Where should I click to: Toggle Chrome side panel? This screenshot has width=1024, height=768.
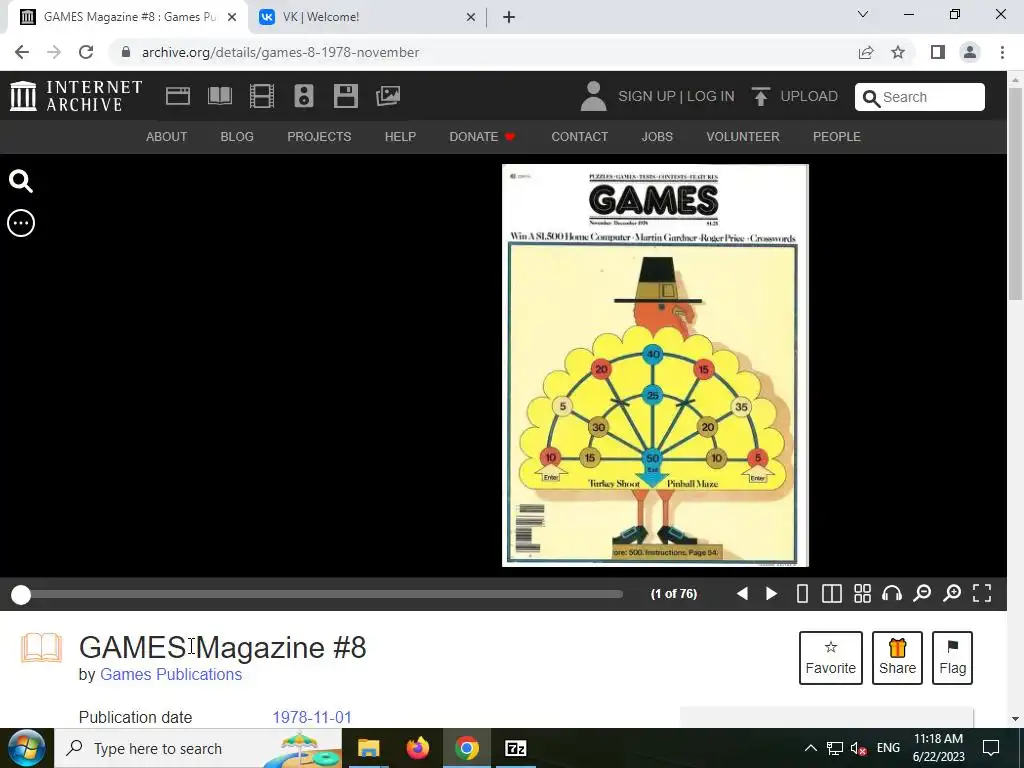coord(938,52)
